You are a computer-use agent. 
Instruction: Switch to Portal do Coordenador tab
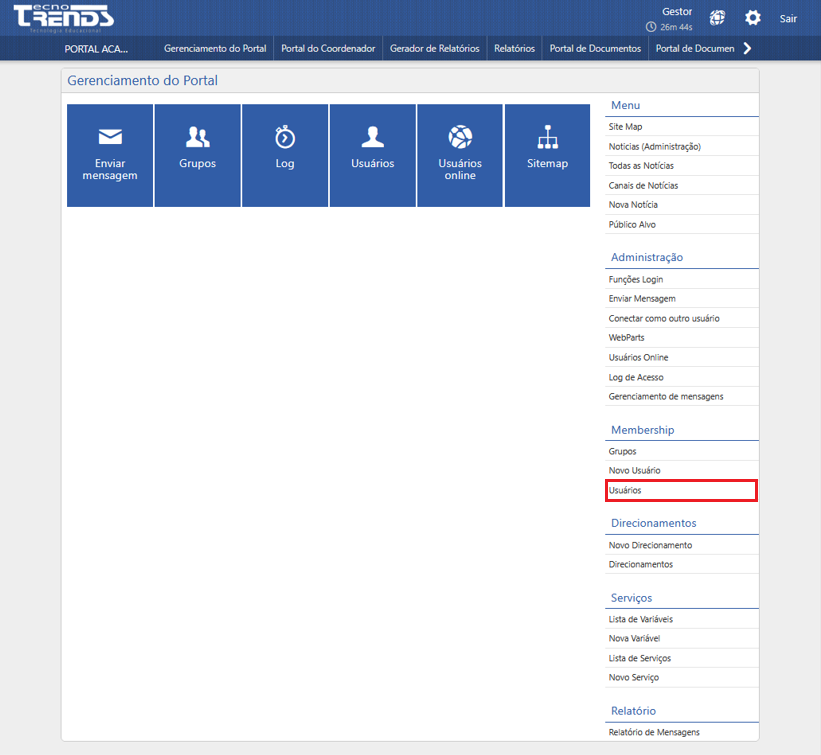[x=328, y=48]
